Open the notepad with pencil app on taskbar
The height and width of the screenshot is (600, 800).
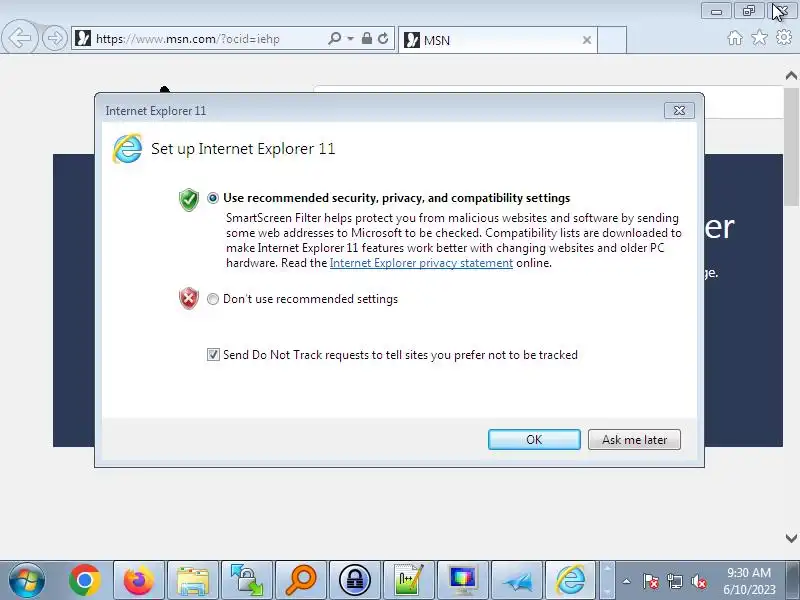tap(409, 580)
